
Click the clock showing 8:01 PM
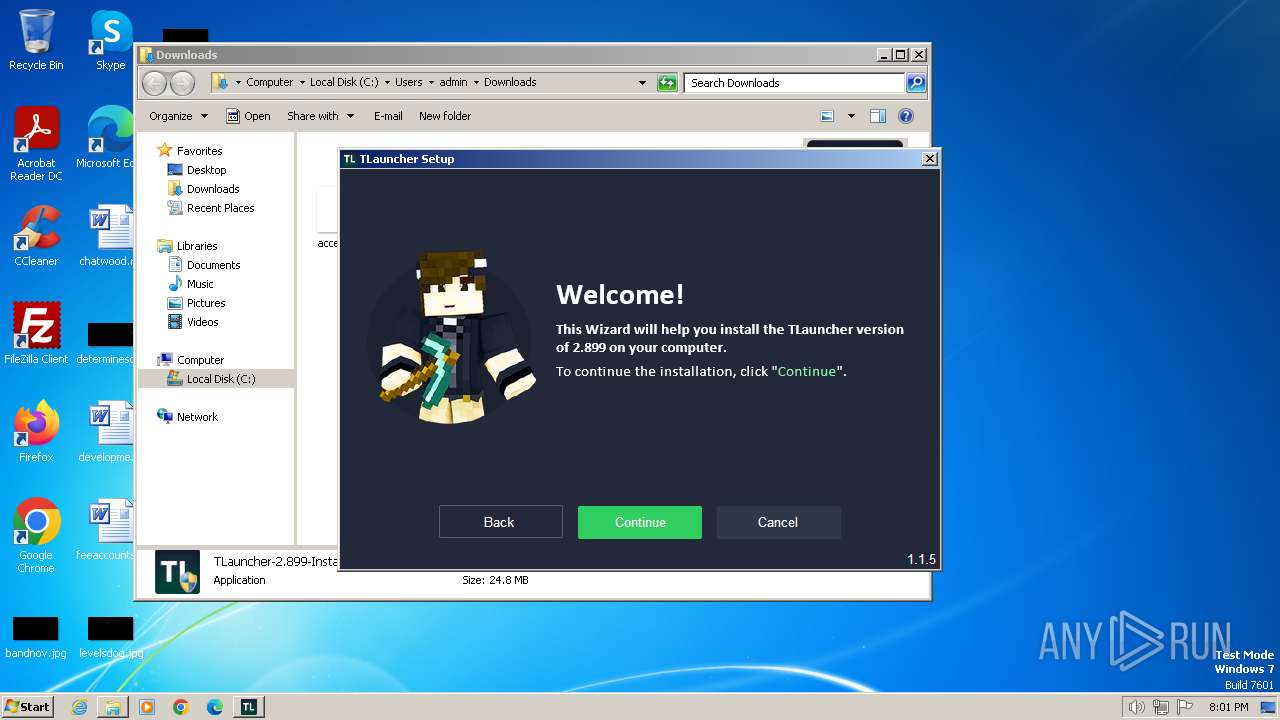point(1228,707)
